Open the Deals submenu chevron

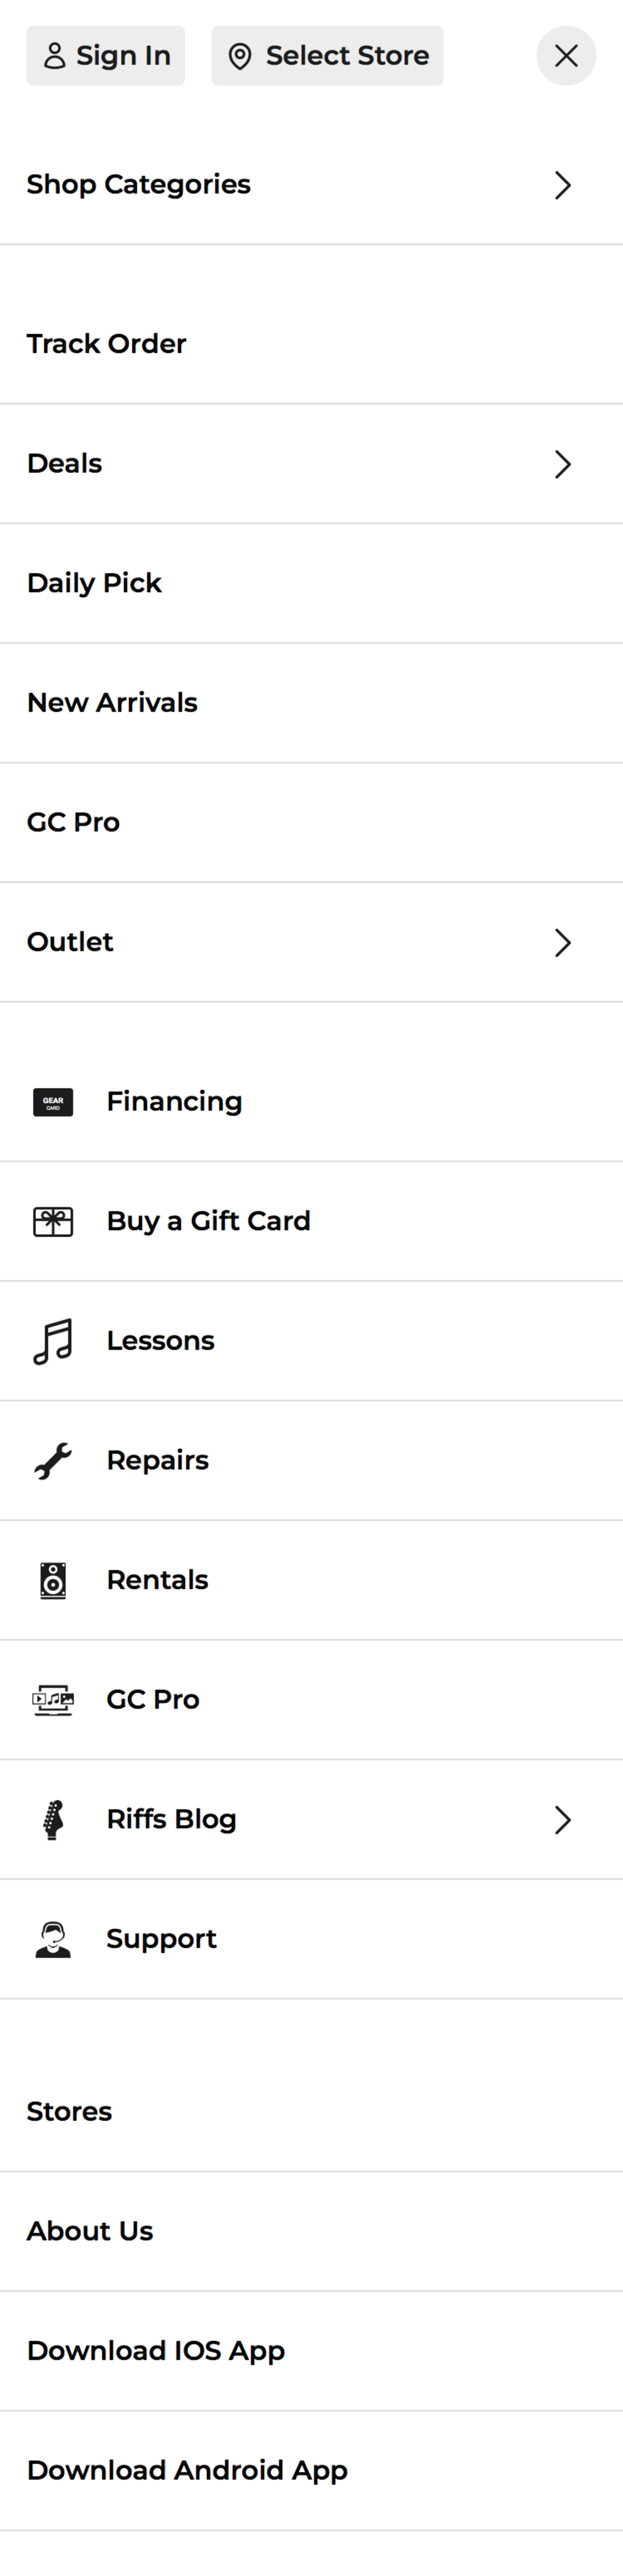563,464
